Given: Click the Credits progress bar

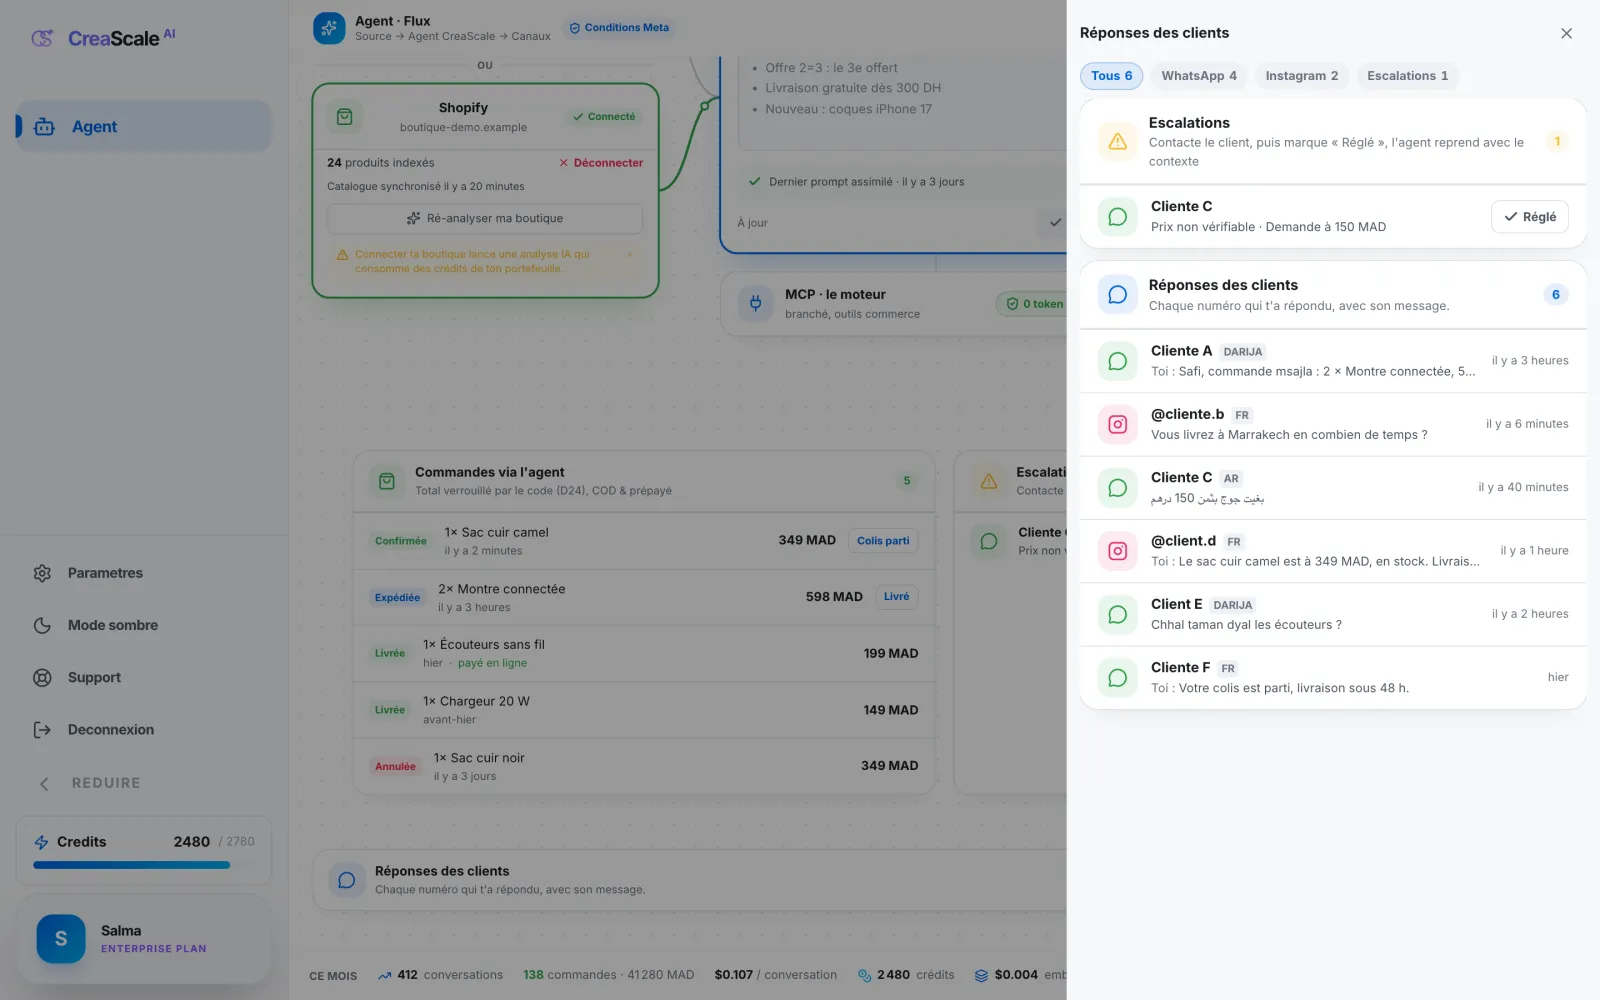Looking at the screenshot, I should (144, 865).
